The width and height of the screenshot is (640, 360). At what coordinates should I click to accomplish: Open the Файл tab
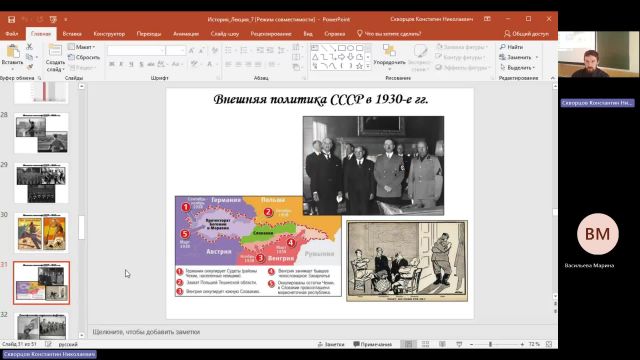click(x=11, y=34)
